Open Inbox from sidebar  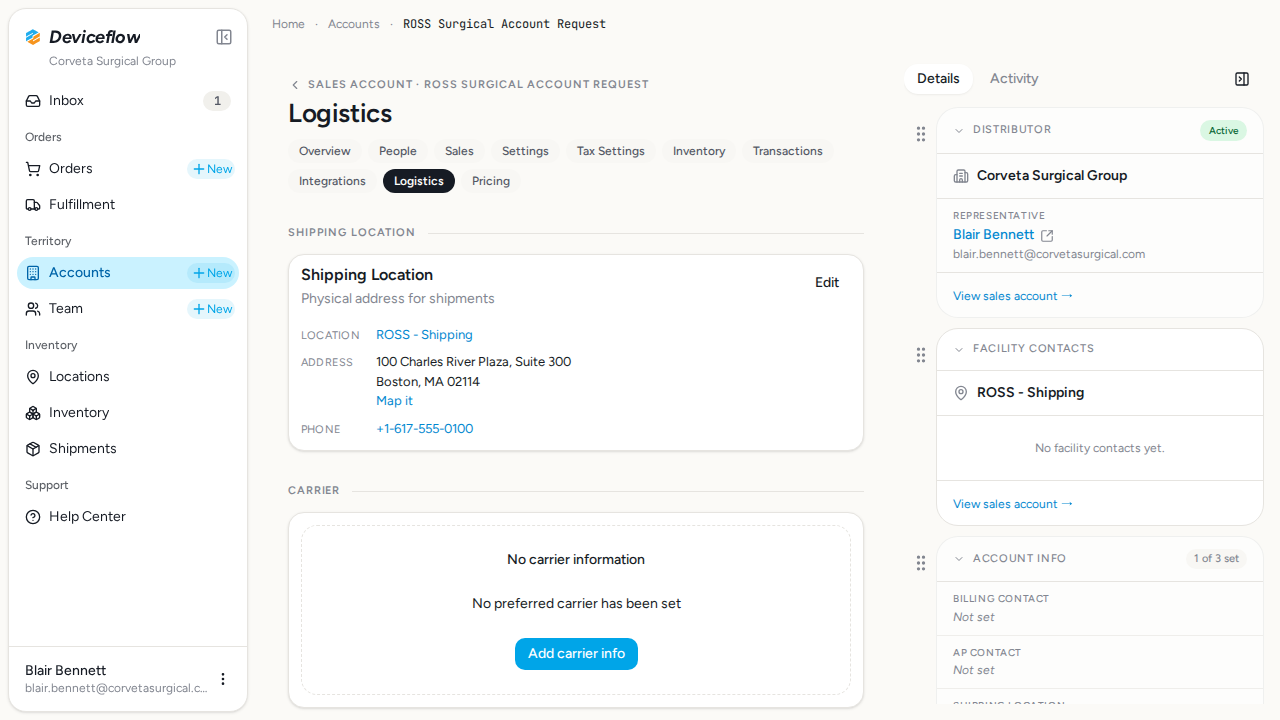pyautogui.click(x=128, y=101)
